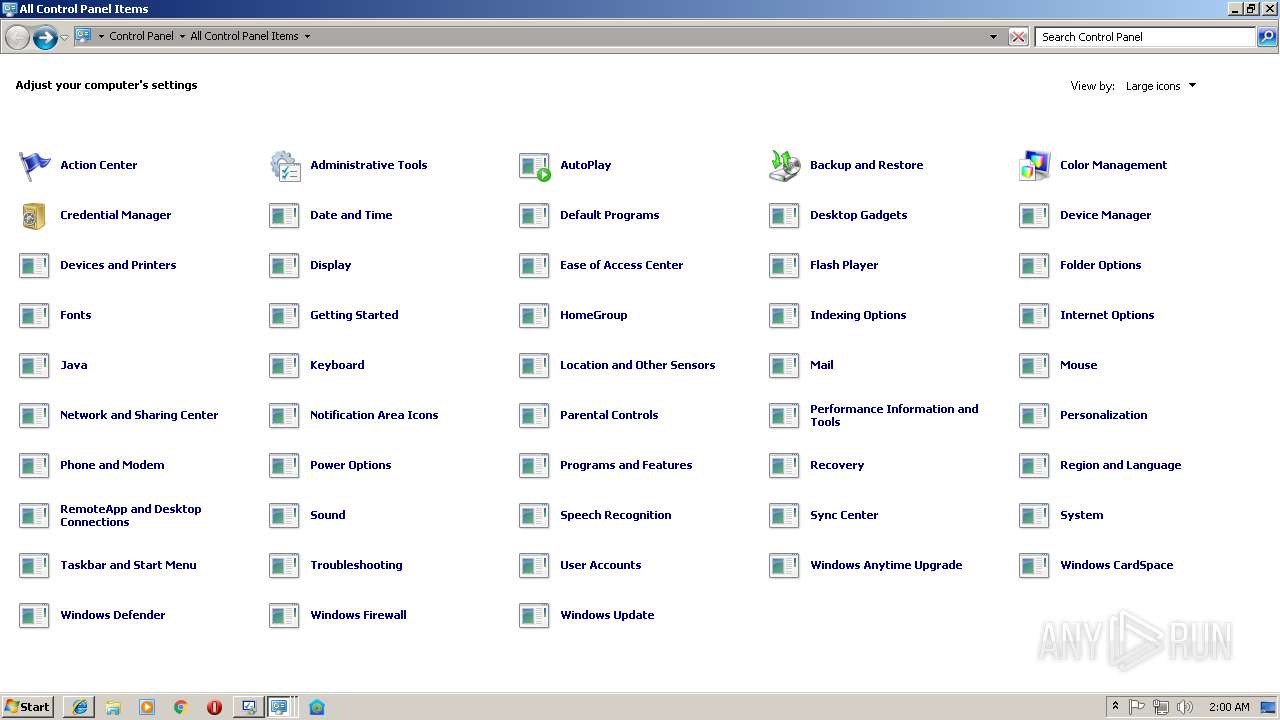Click the icon beside Java

point(35,365)
